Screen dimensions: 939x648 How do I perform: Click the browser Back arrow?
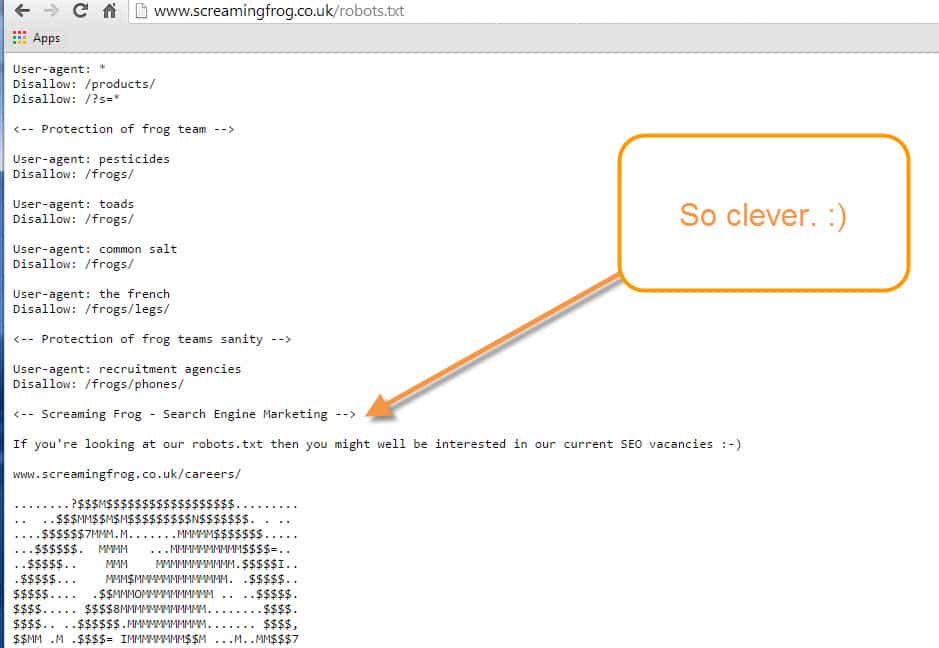[x=22, y=10]
